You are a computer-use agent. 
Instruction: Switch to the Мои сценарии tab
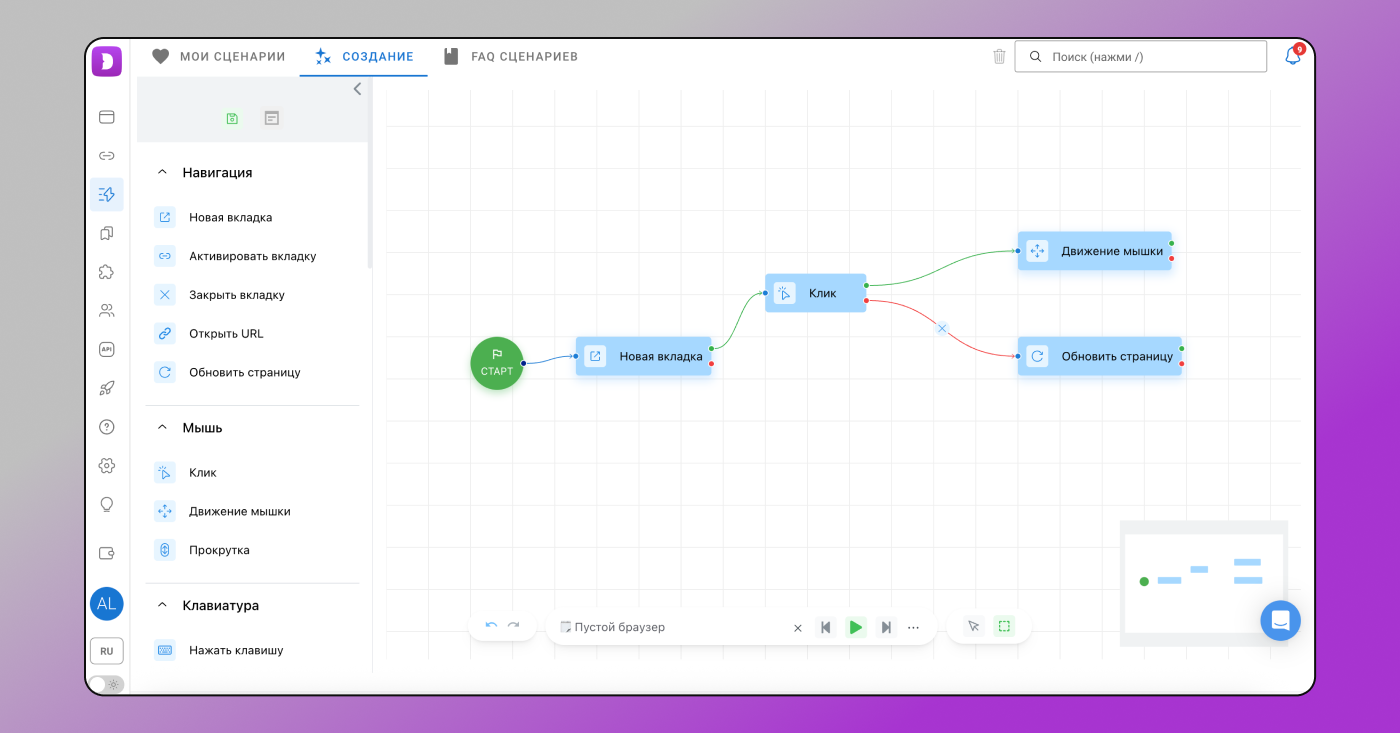pyautogui.click(x=219, y=57)
